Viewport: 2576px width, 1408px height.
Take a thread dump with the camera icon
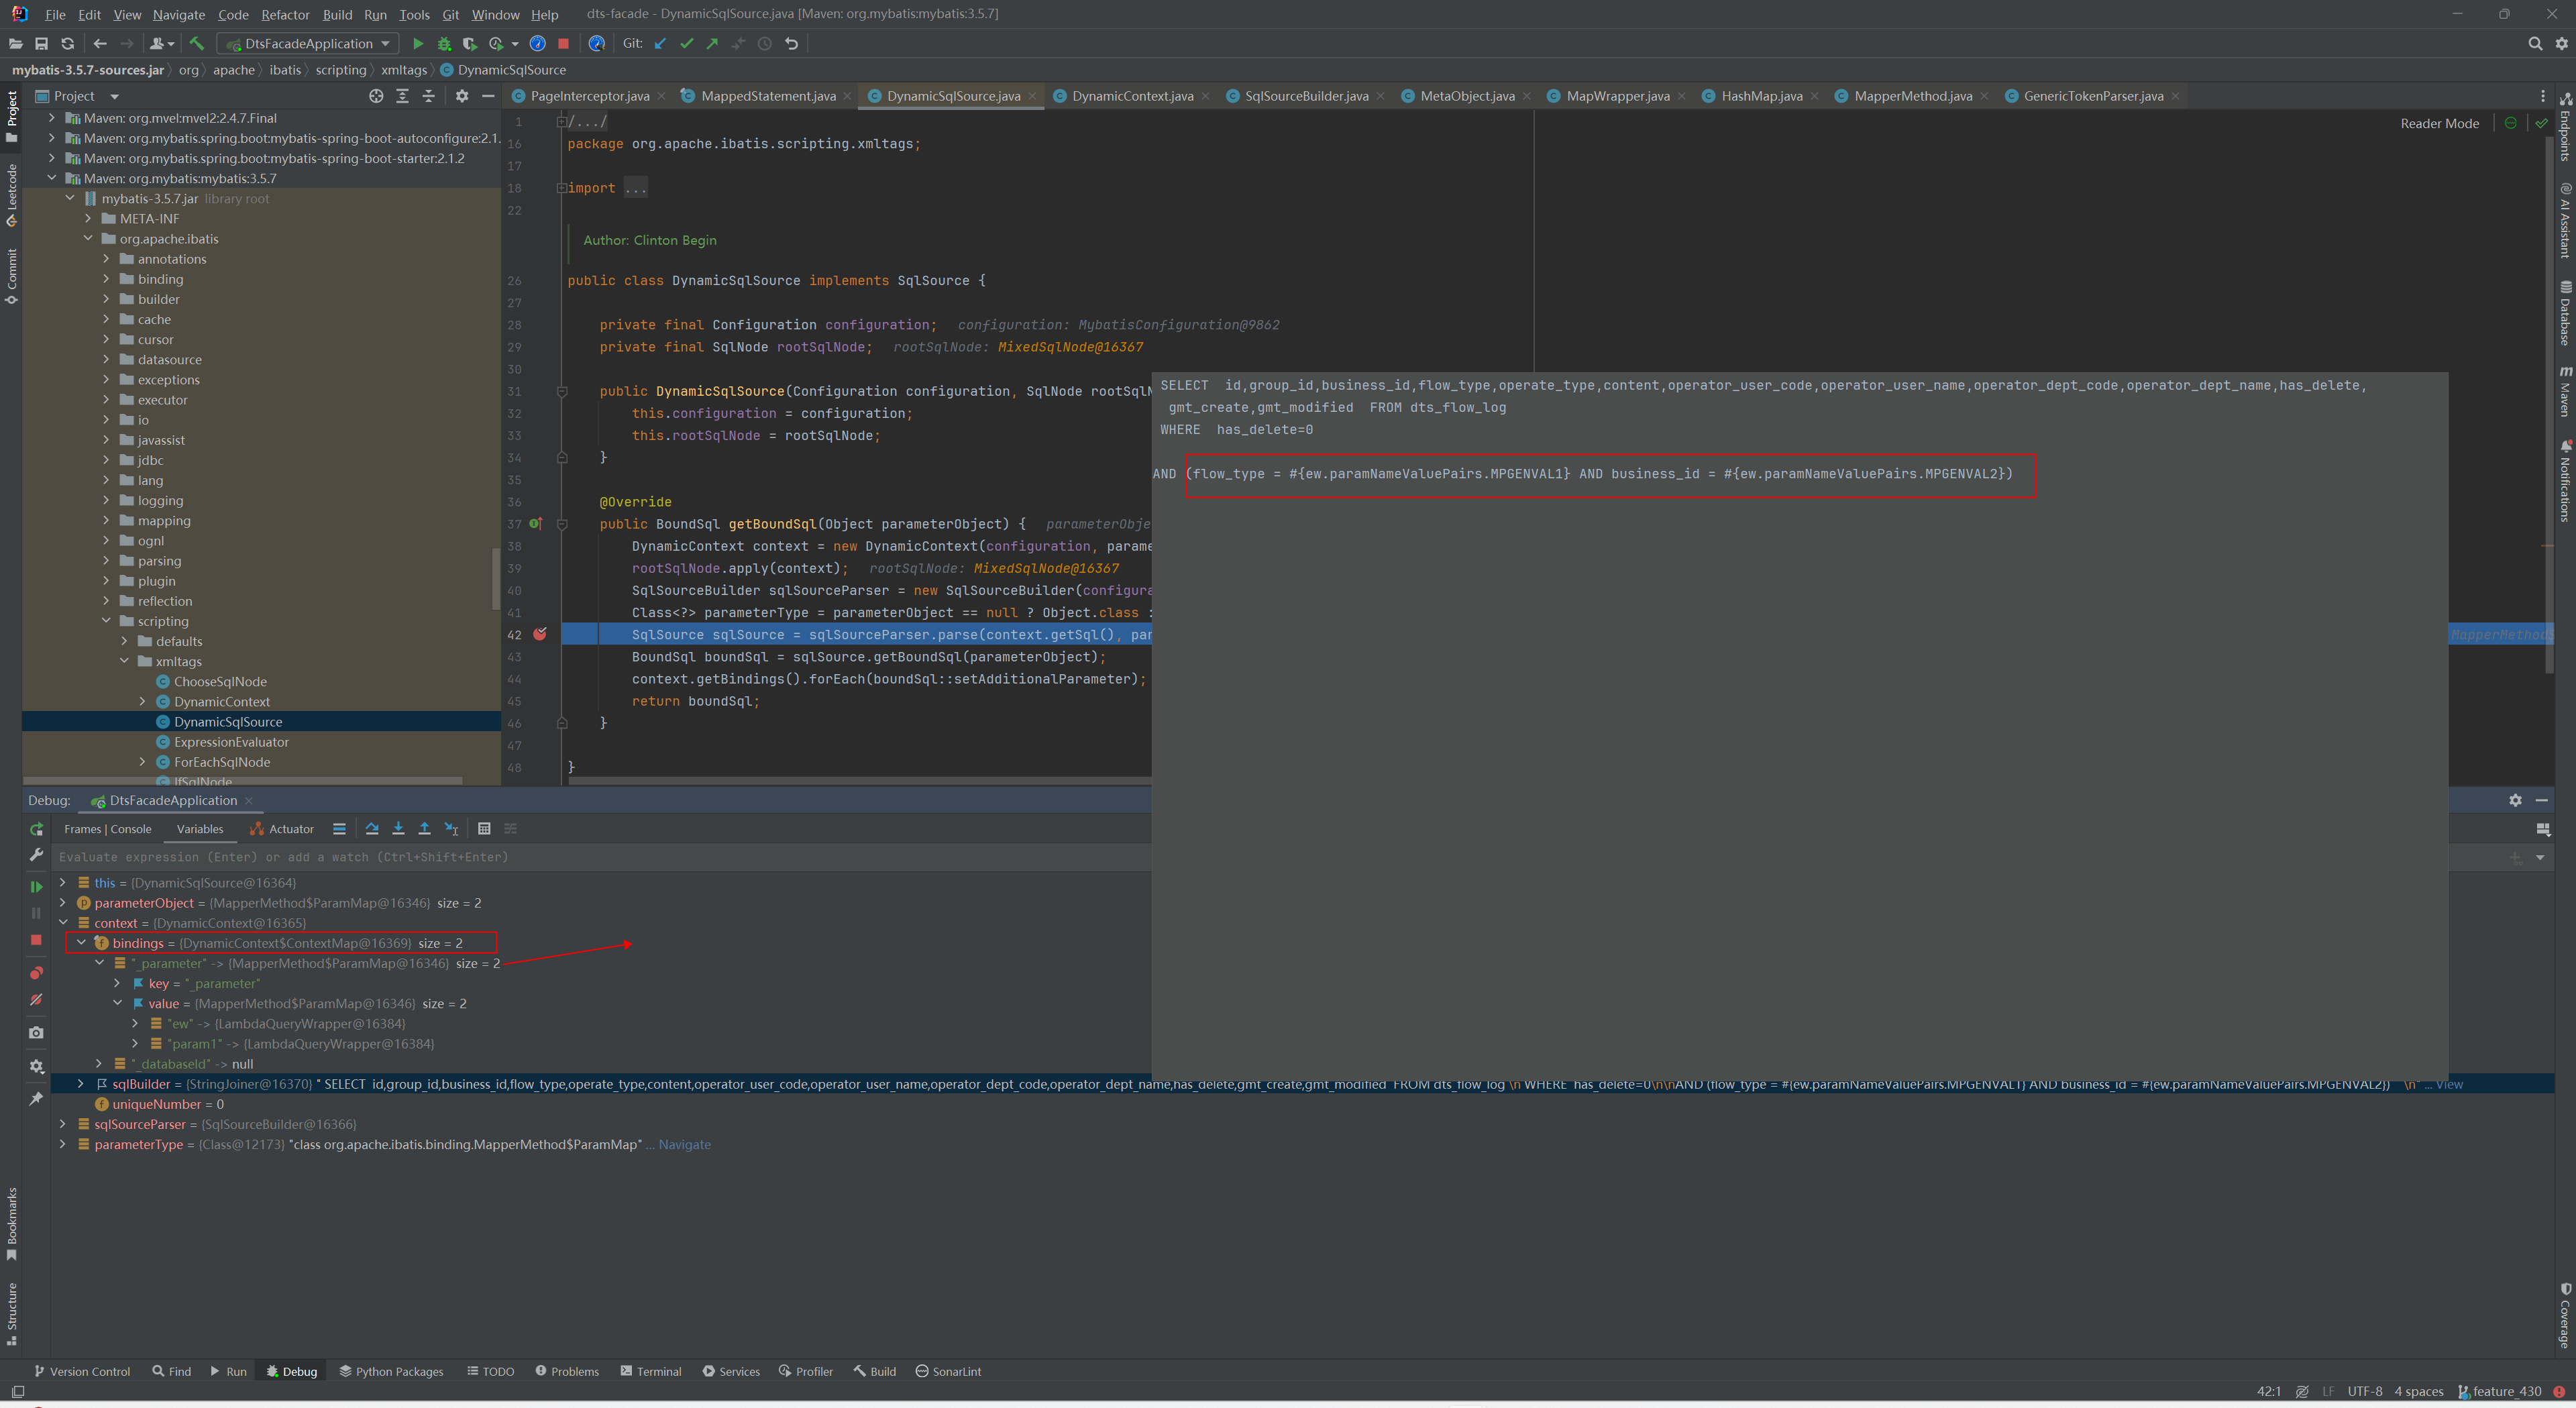[36, 1033]
